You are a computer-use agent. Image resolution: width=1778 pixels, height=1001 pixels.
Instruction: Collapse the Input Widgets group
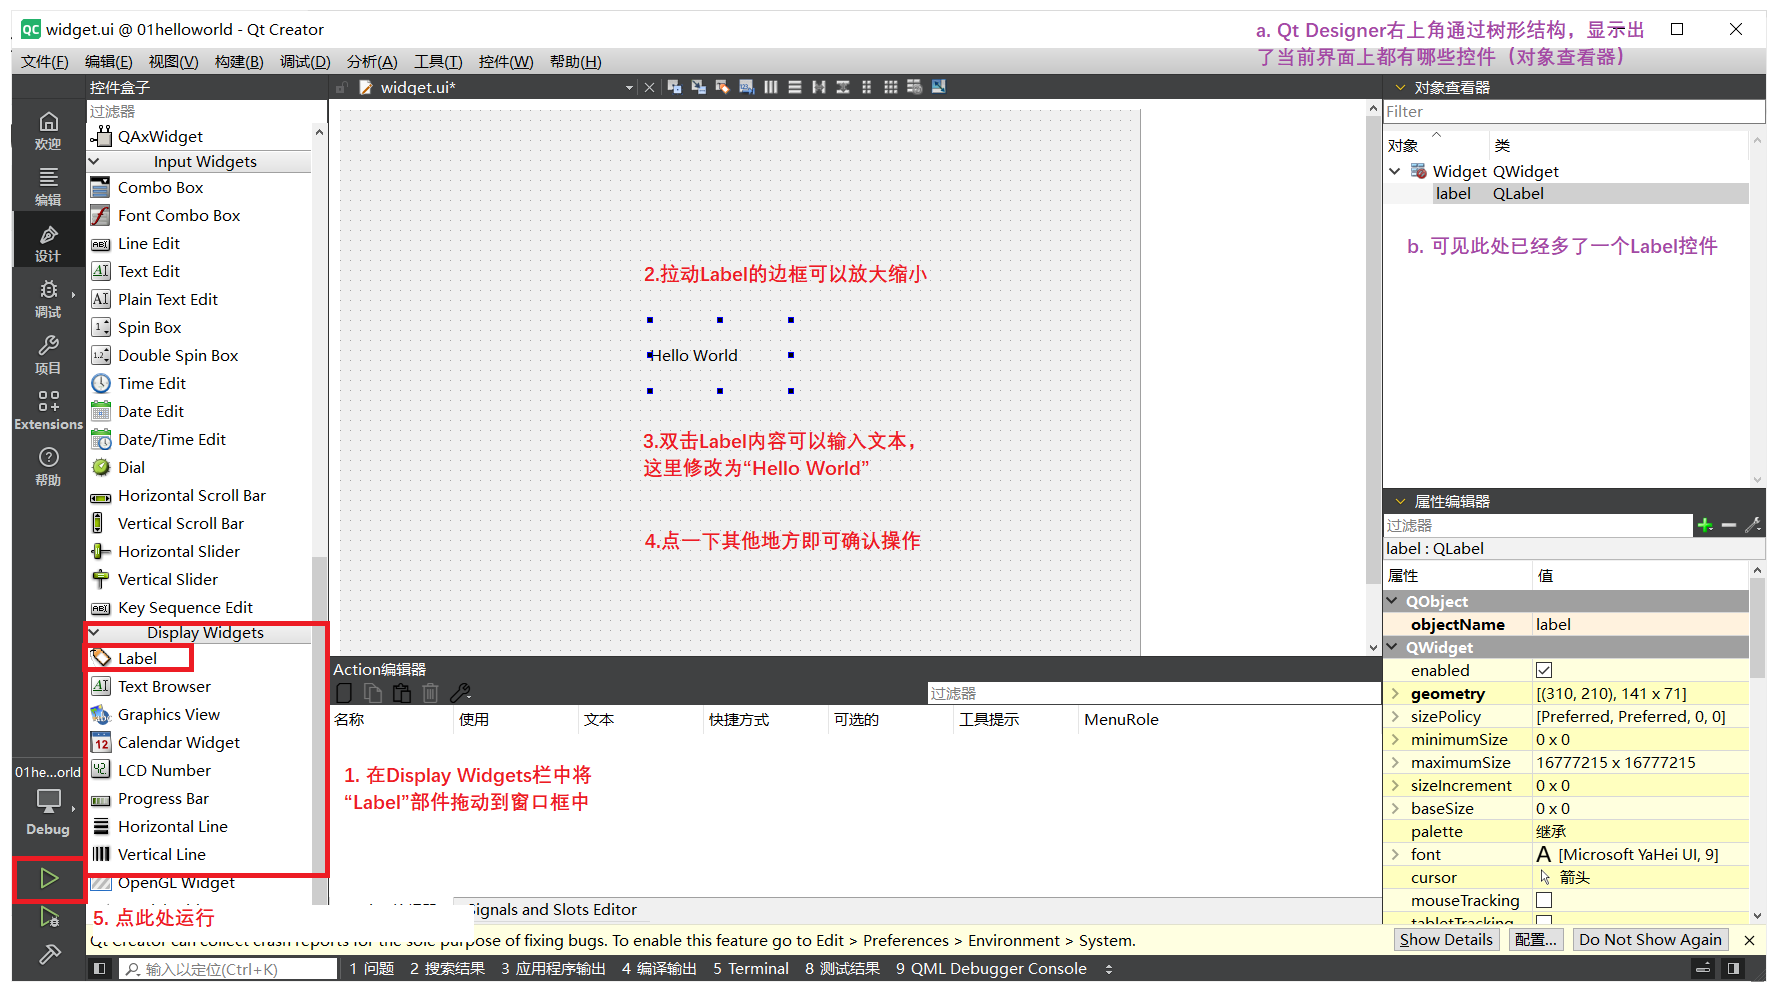click(95, 161)
